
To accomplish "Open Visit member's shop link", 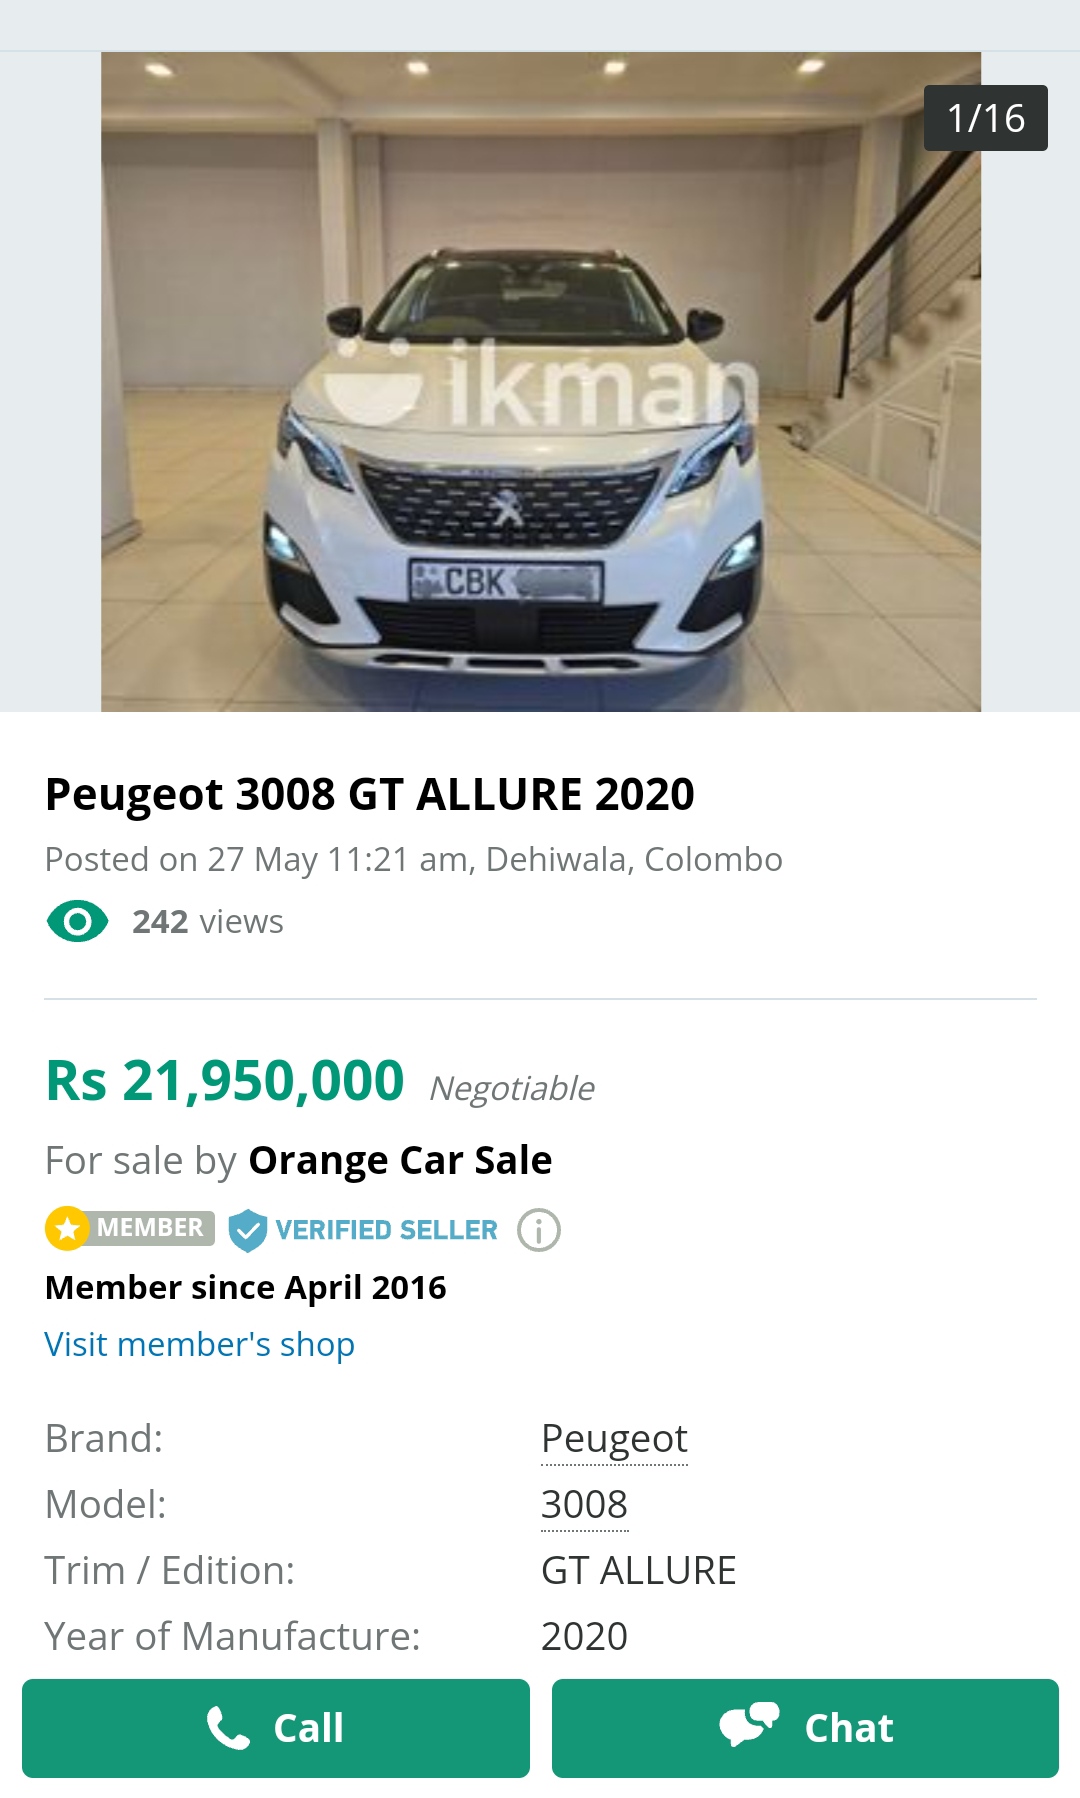I will 200,1344.
